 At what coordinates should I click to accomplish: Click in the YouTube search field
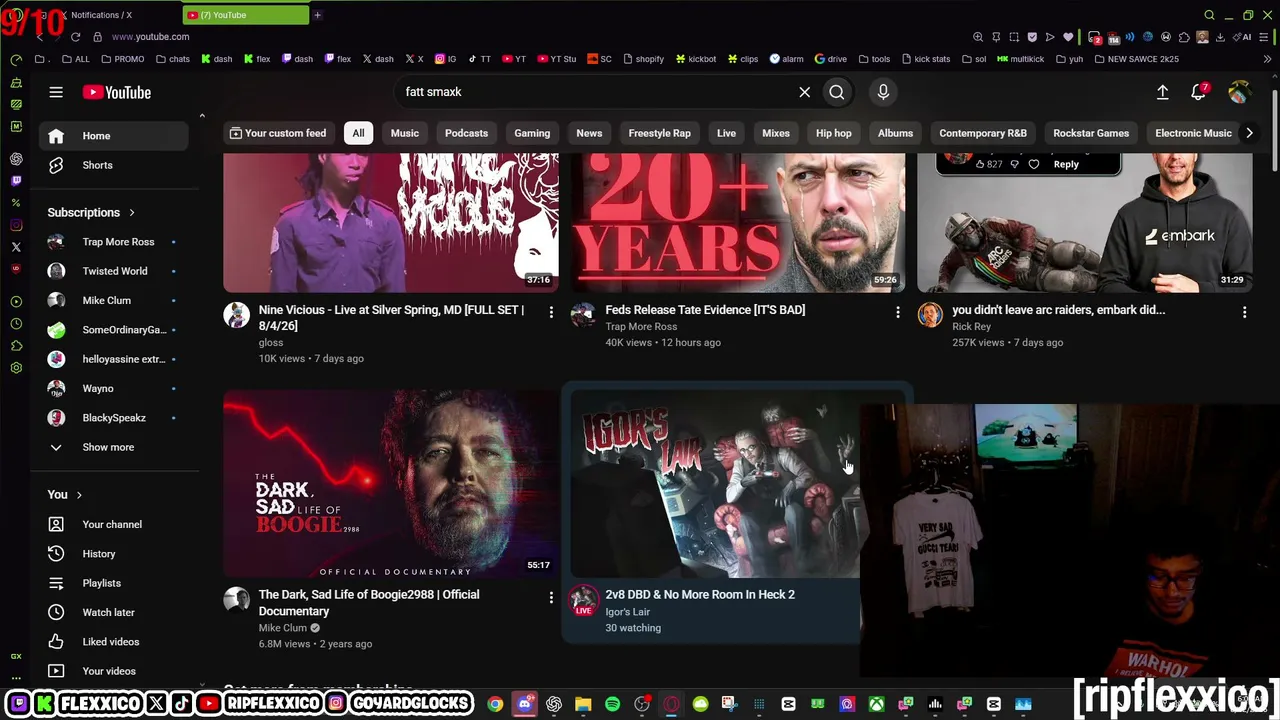coord(595,92)
